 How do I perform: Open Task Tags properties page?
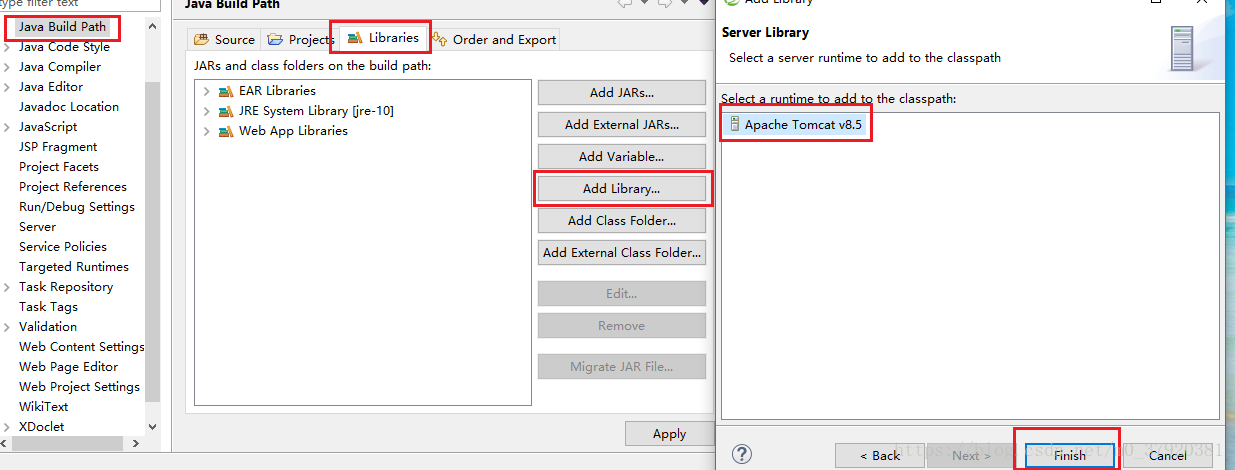tap(48, 307)
